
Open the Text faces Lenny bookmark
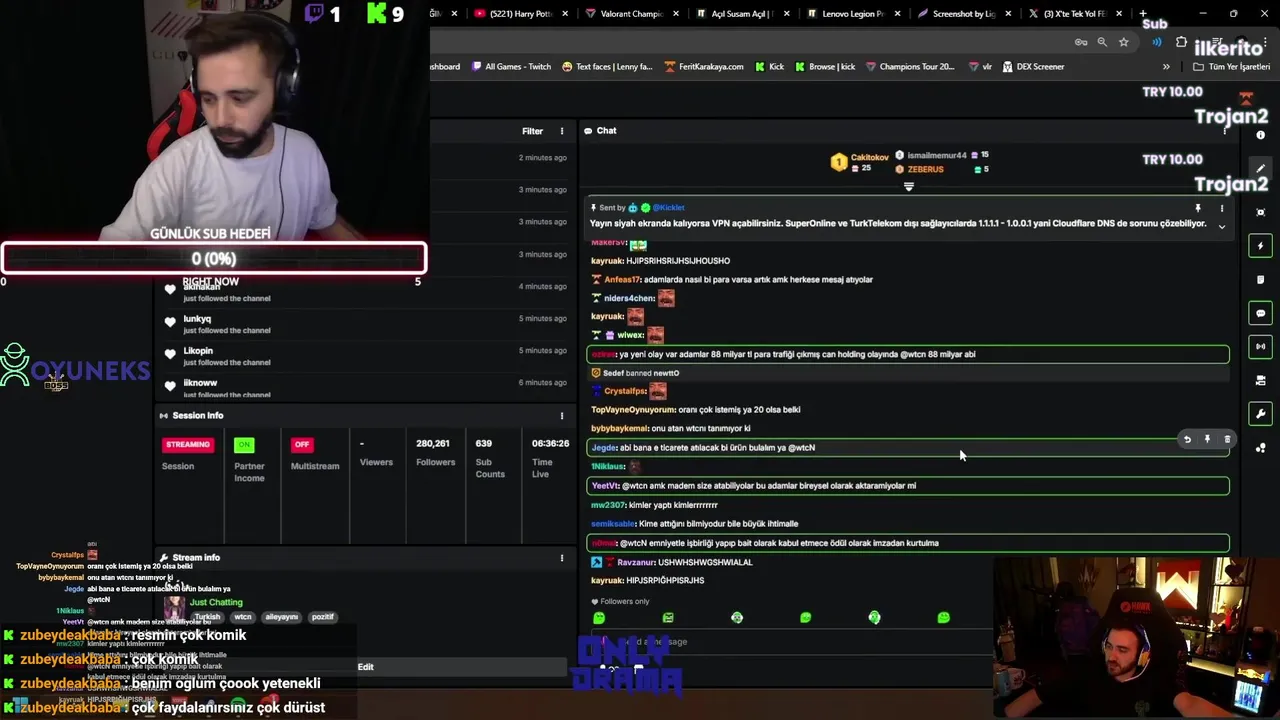[607, 67]
